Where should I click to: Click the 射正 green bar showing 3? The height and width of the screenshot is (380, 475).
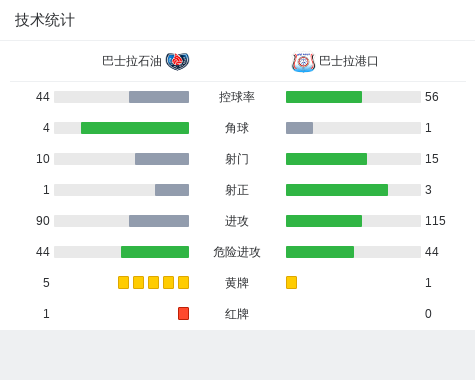pos(337,190)
